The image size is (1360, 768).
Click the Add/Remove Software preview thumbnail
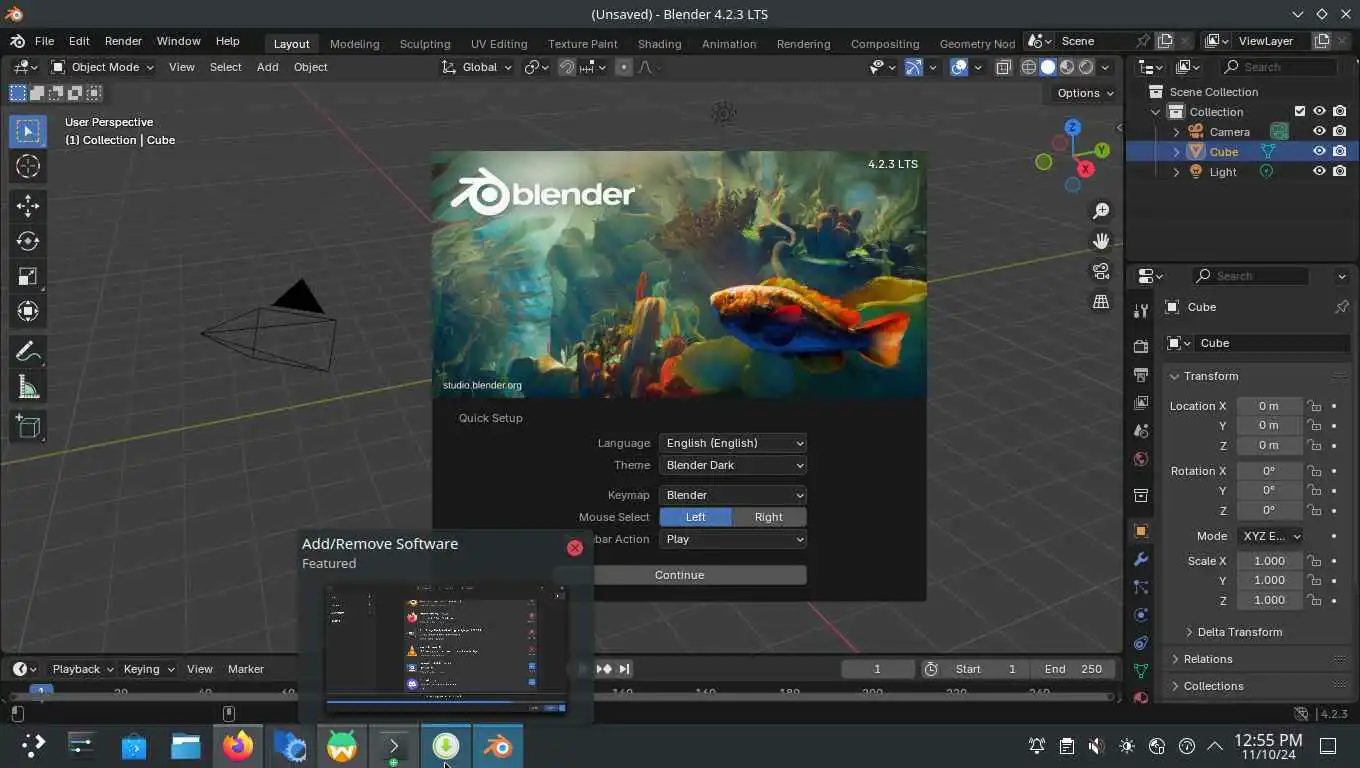446,649
